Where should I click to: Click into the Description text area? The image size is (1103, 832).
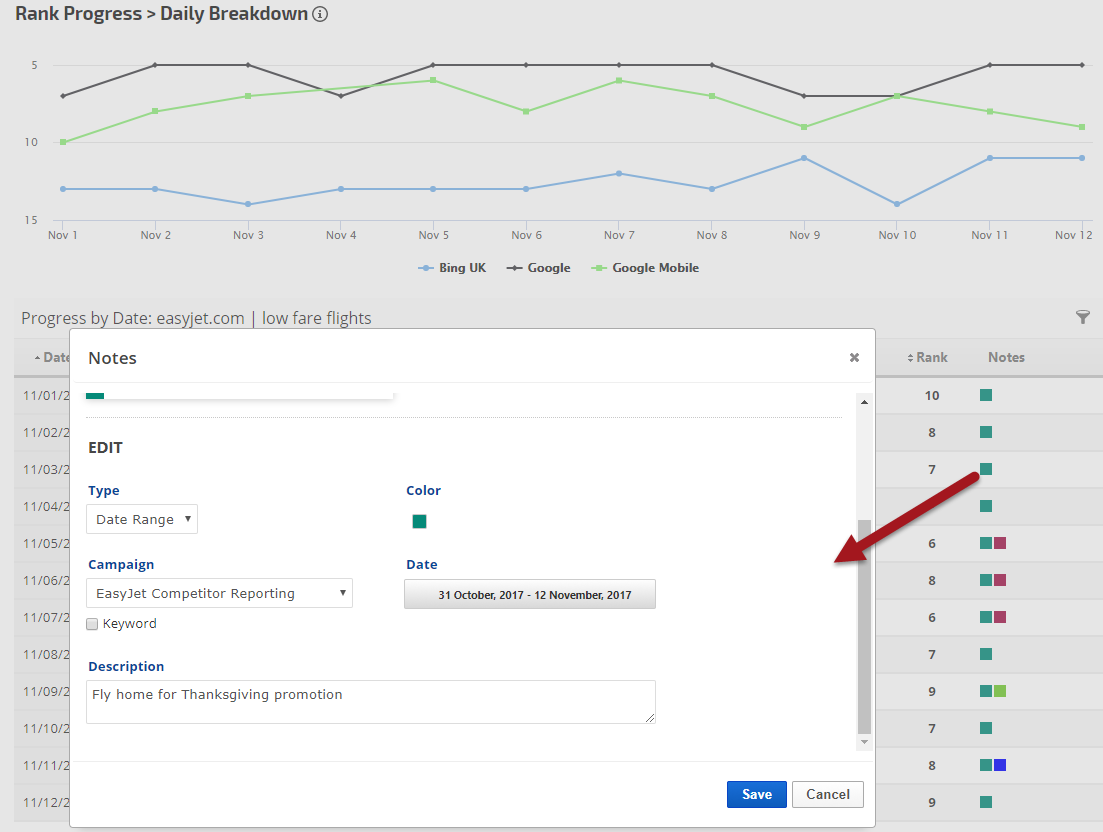(x=370, y=701)
